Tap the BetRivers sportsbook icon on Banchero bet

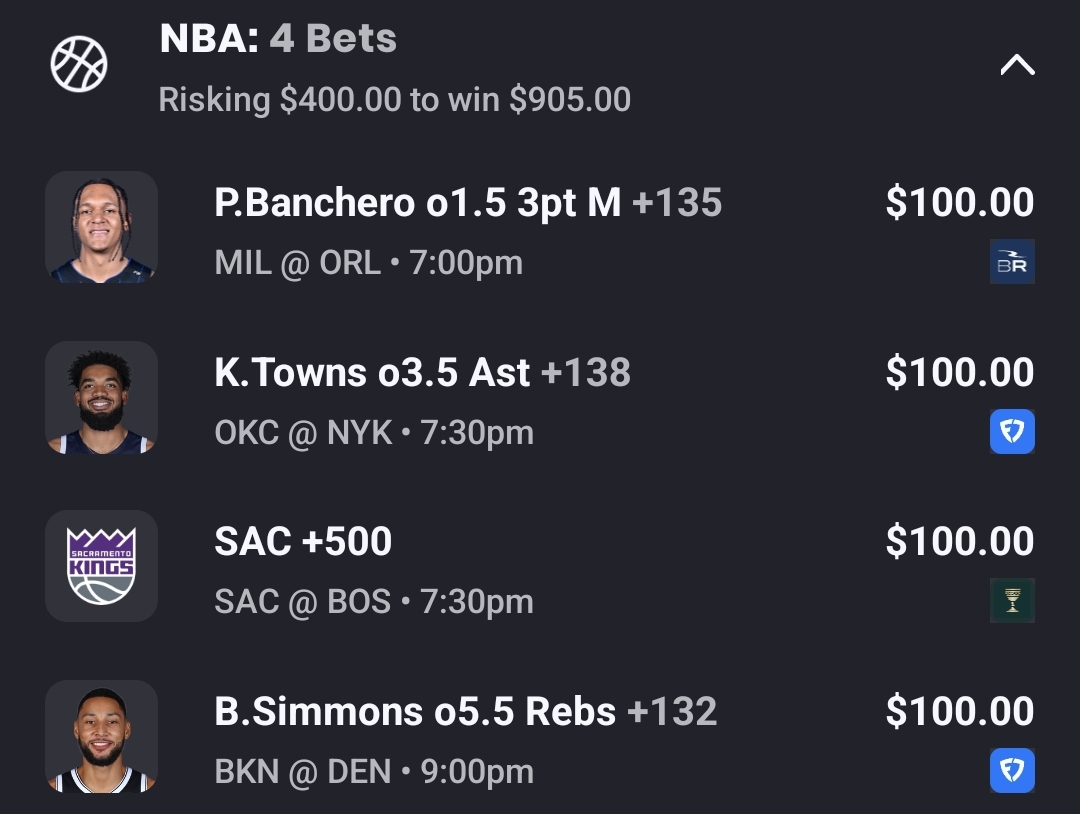coord(1012,262)
